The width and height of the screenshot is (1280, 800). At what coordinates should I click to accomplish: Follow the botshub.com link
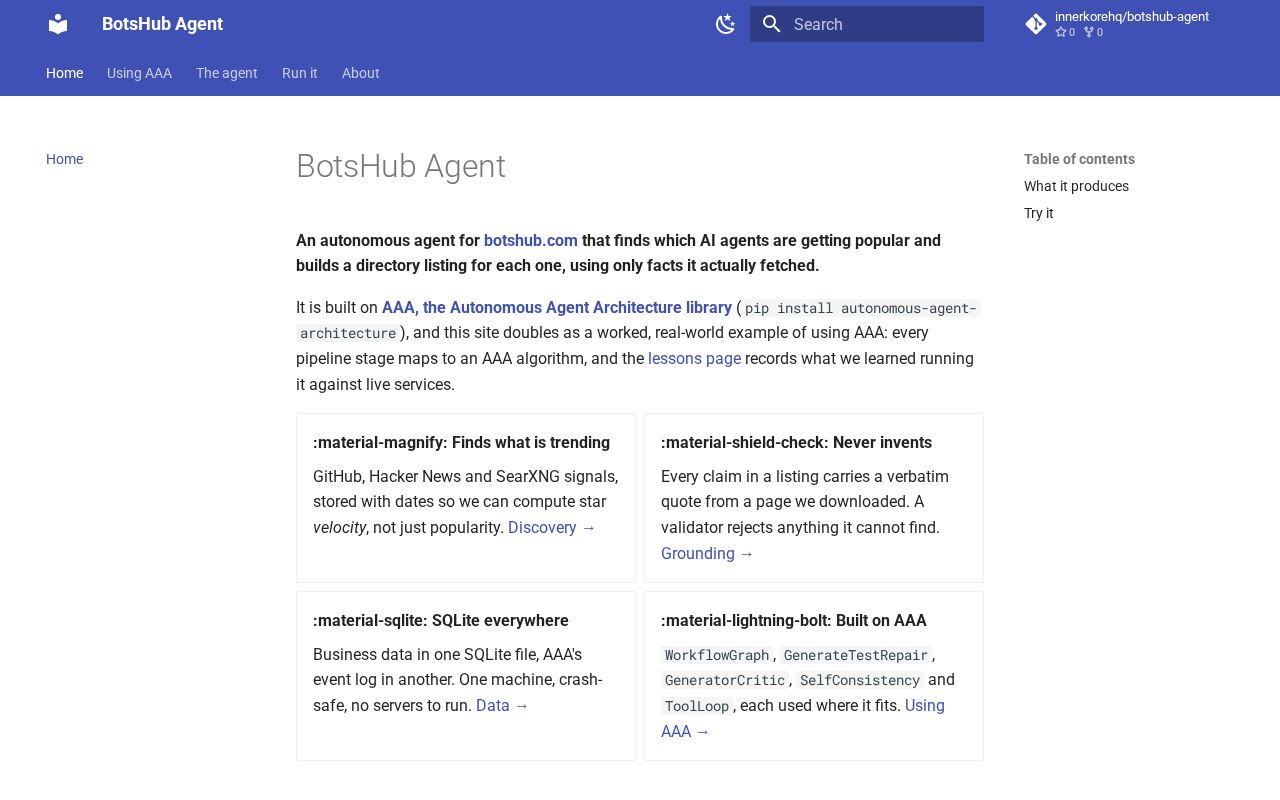[531, 240]
